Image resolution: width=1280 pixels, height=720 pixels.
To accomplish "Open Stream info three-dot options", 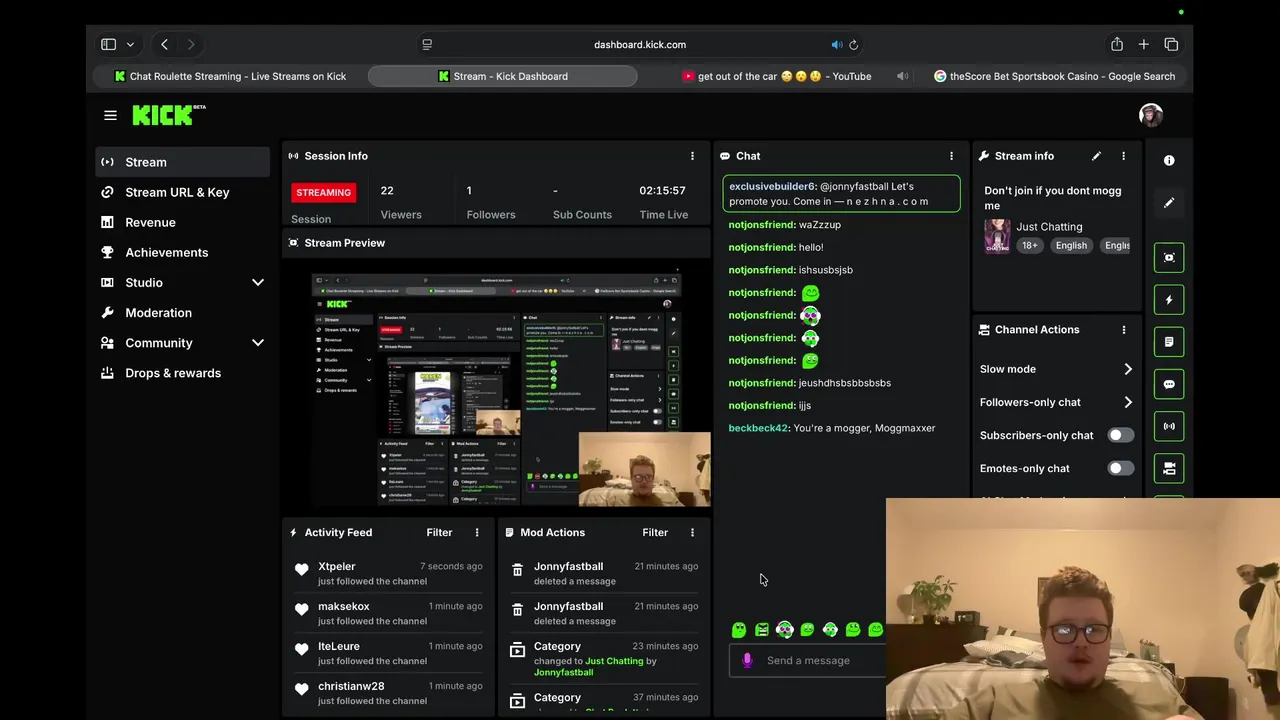I will click(x=1123, y=156).
